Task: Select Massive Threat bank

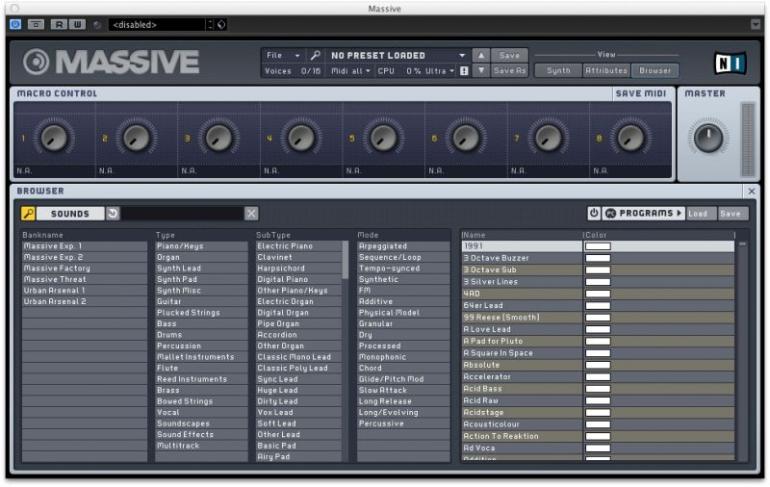Action: tap(84, 279)
